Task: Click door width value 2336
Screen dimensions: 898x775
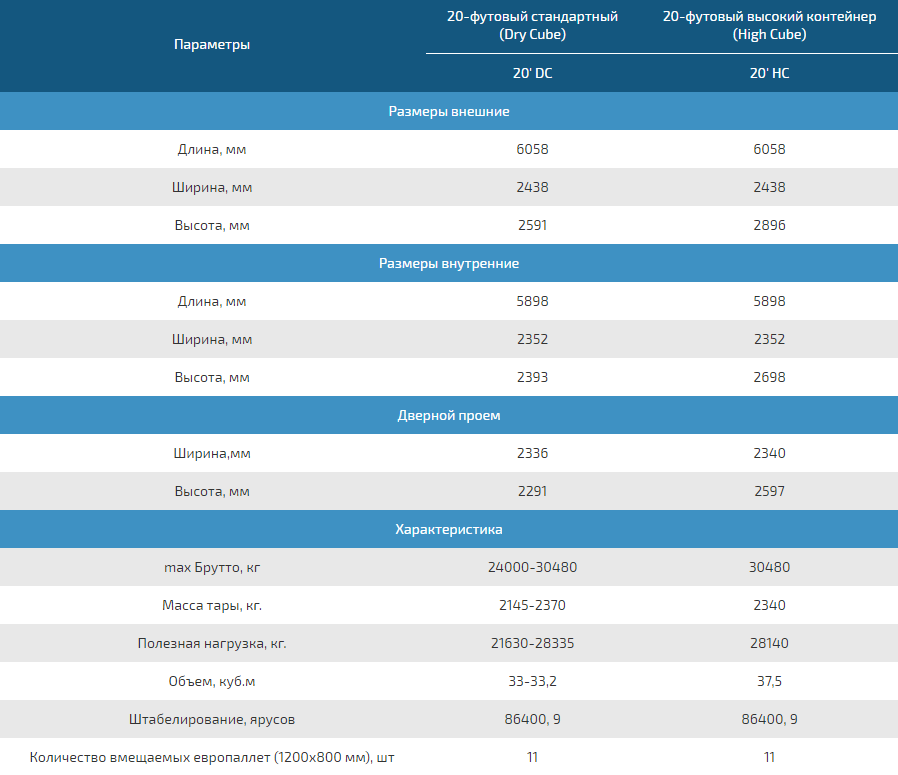Action: click(x=533, y=454)
